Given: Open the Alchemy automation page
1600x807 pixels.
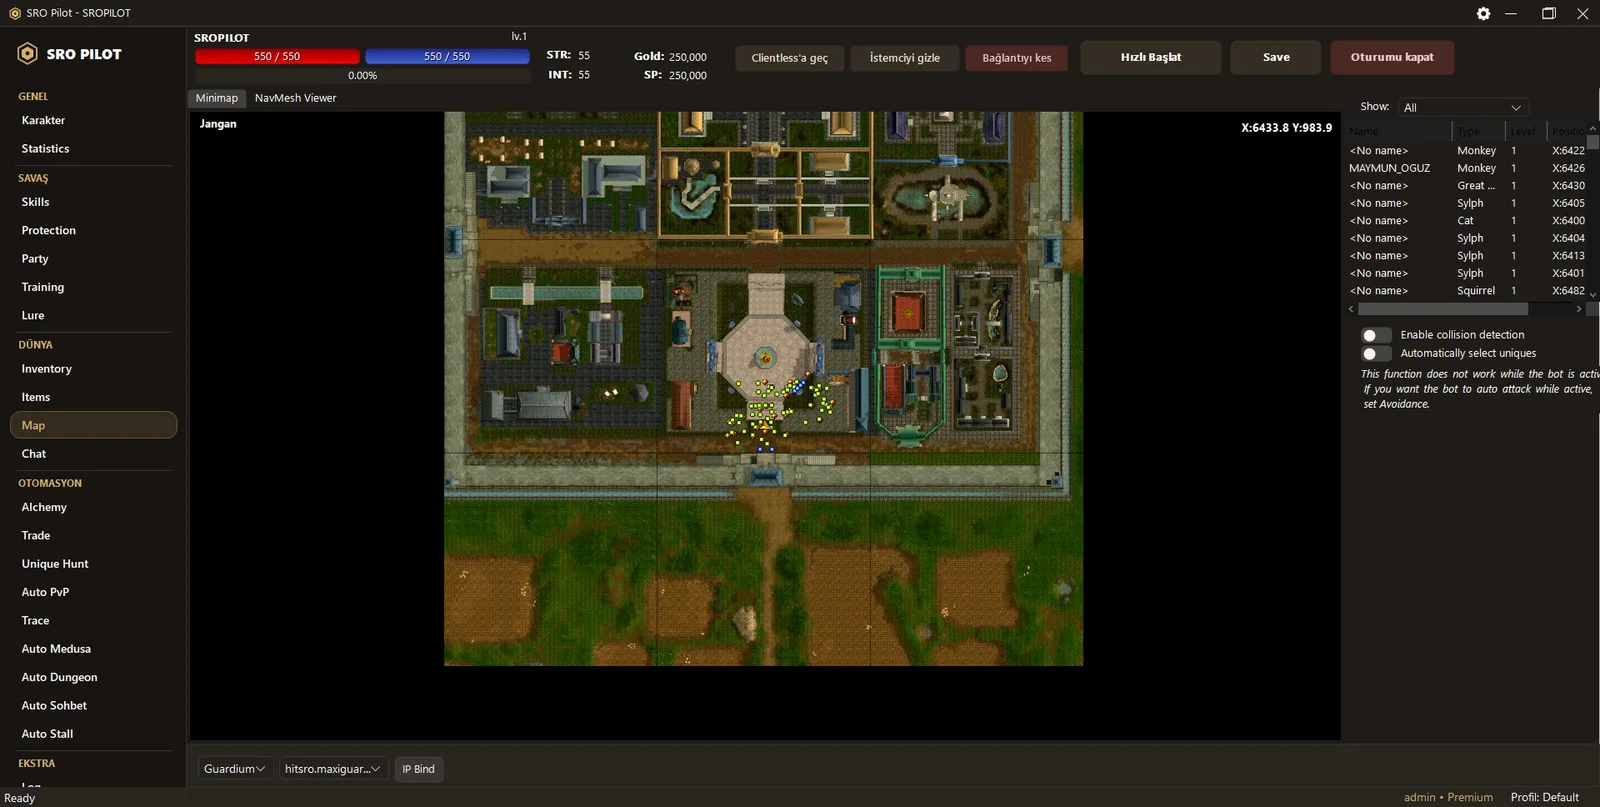Looking at the screenshot, I should pyautogui.click(x=92, y=507).
